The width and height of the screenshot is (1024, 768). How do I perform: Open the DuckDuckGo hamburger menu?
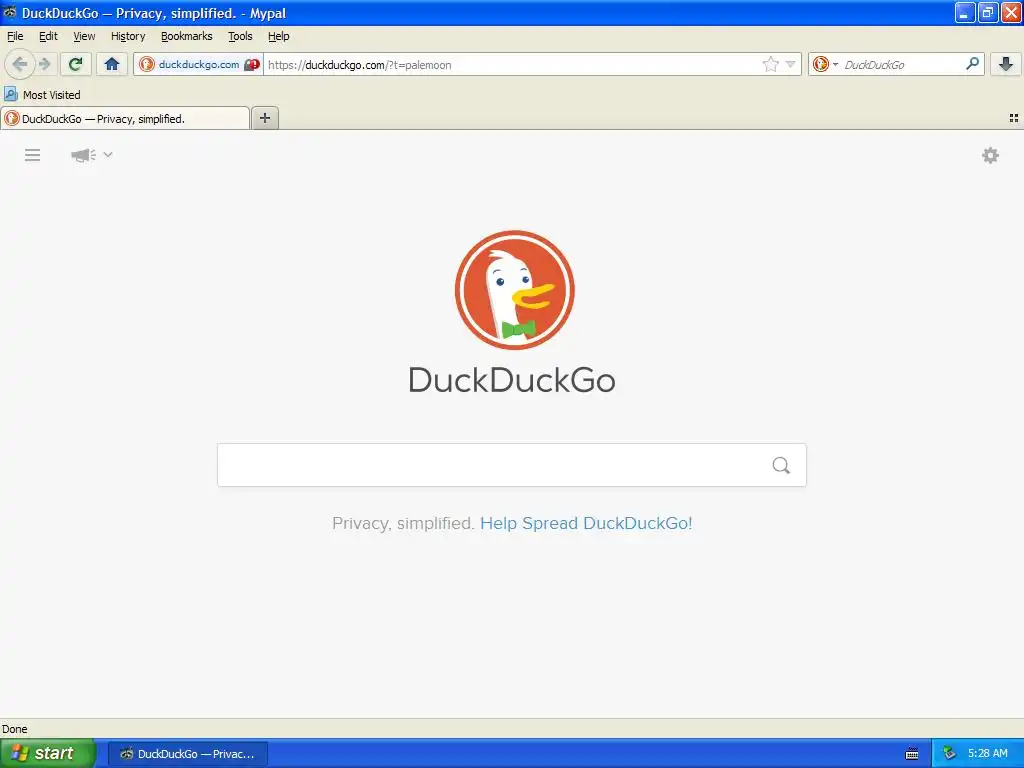[x=33, y=155]
